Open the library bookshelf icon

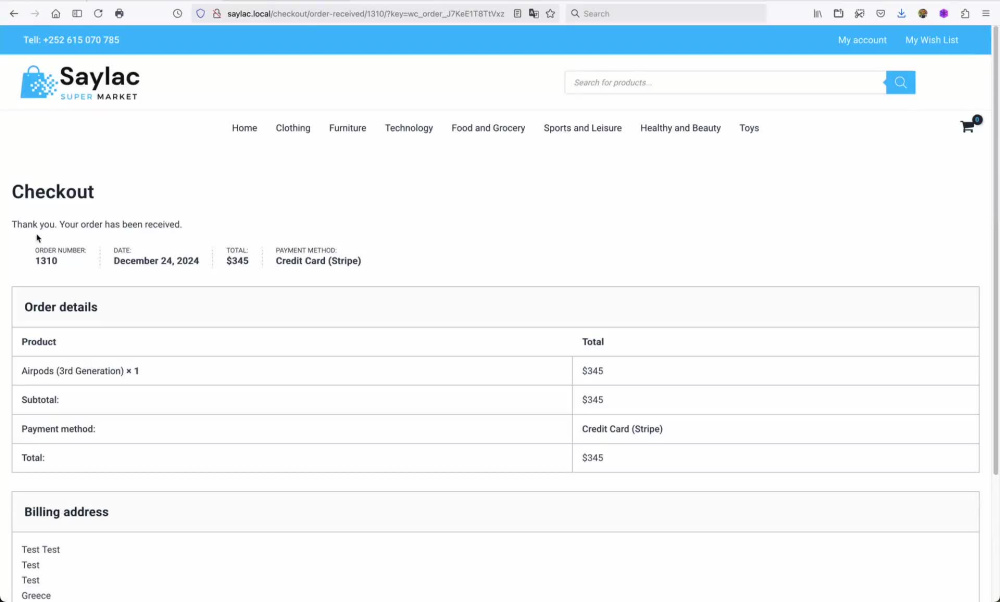pyautogui.click(x=818, y=13)
